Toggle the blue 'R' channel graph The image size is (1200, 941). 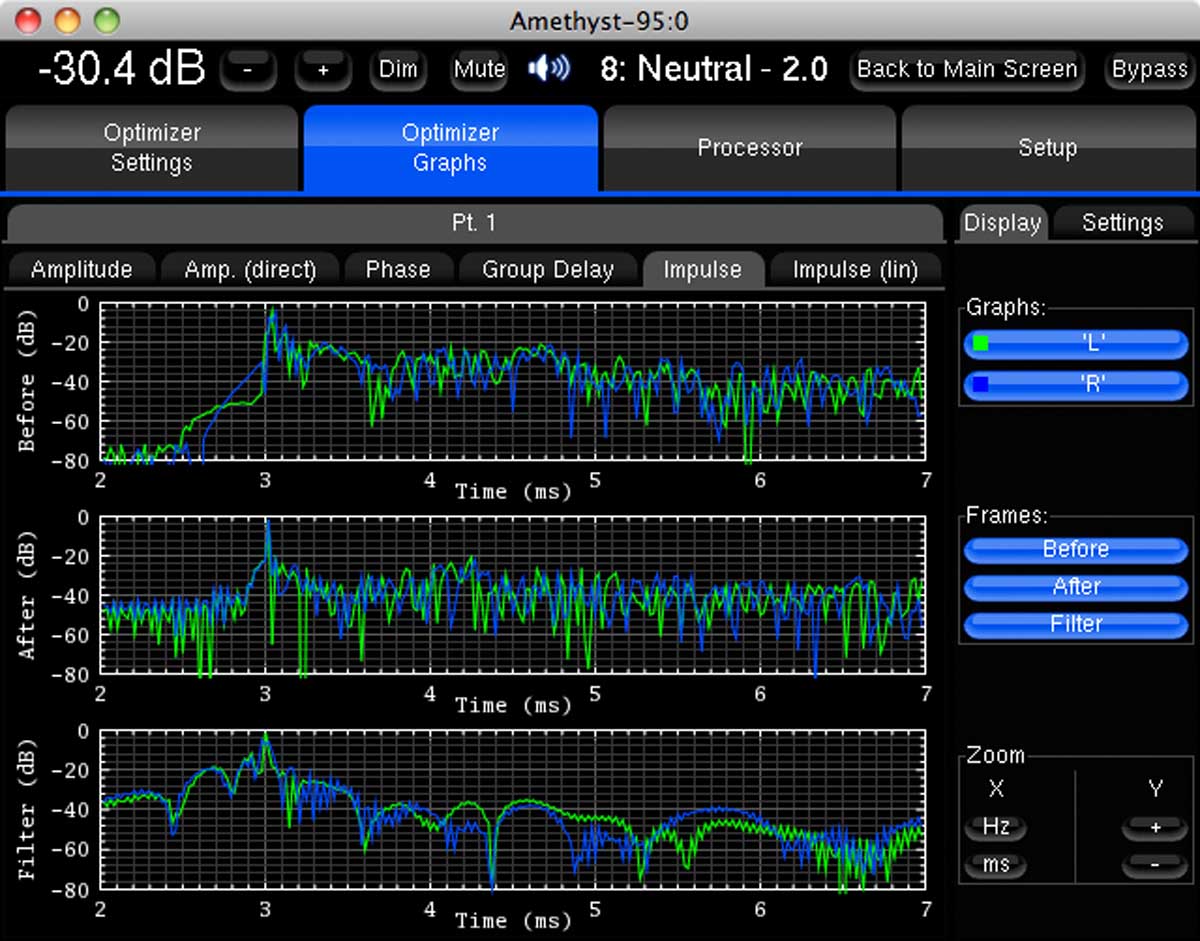coord(1076,383)
